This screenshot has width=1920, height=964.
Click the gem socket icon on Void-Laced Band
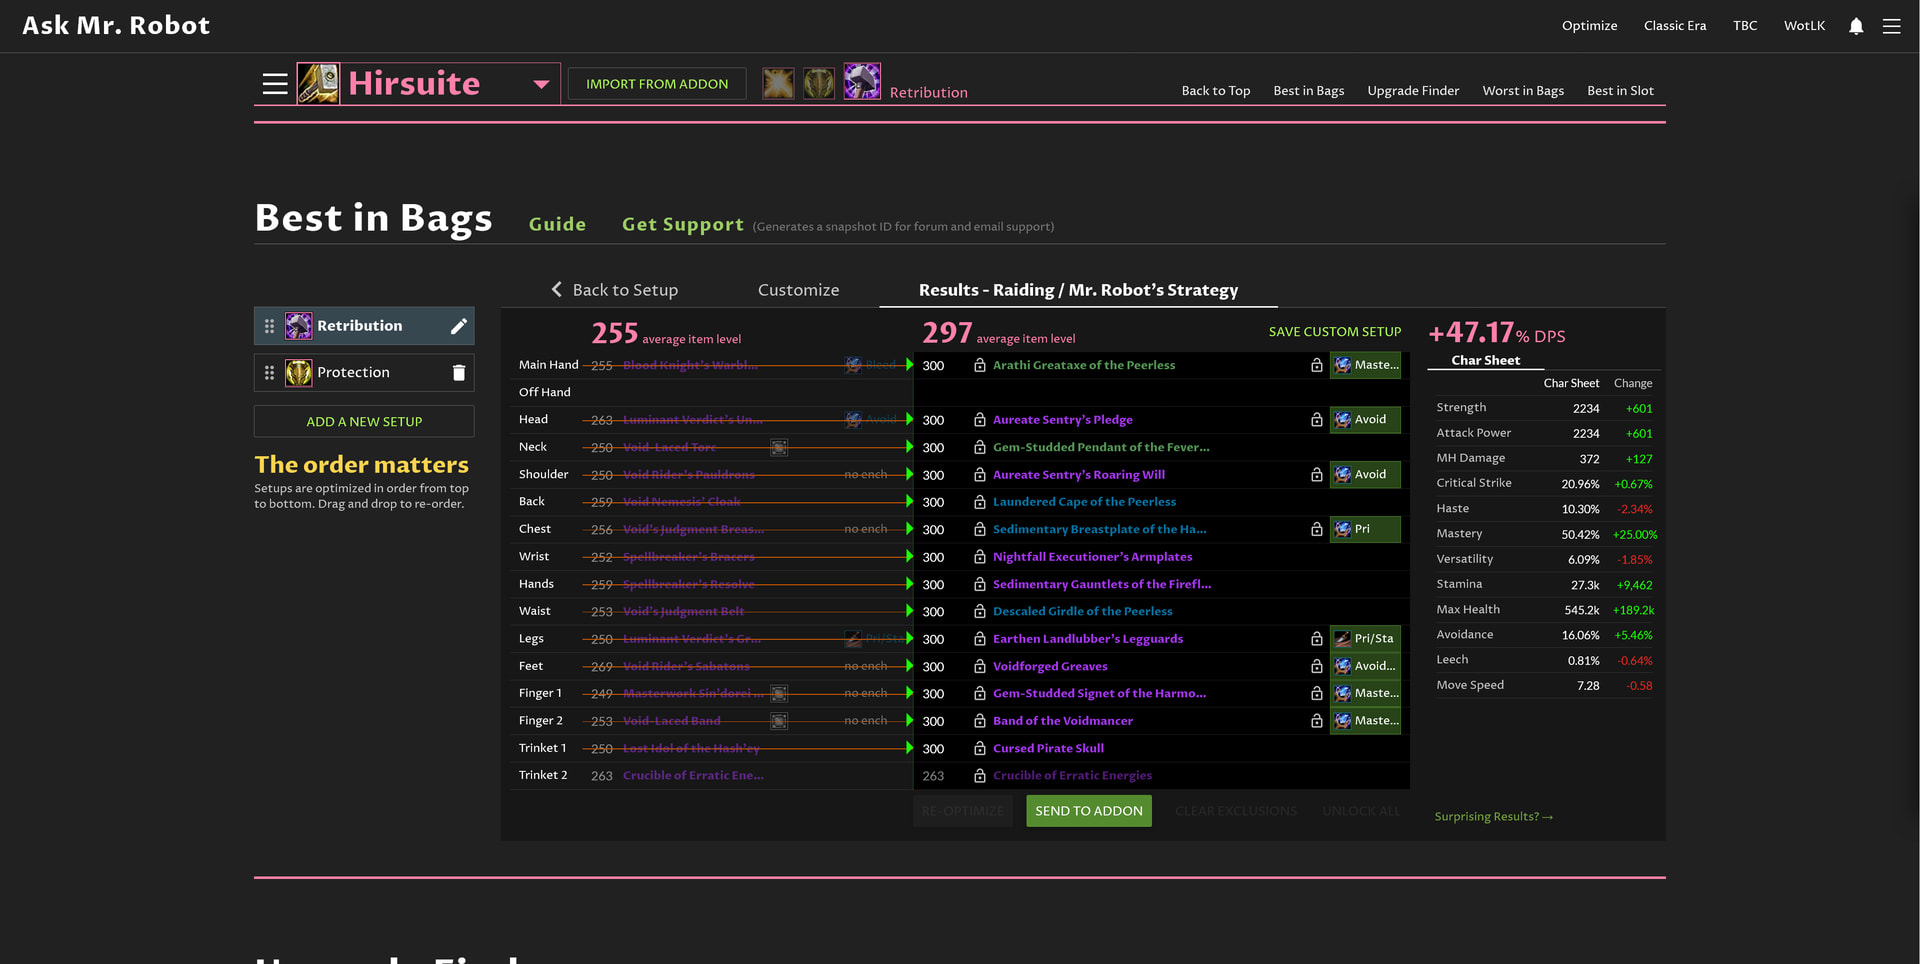779,721
